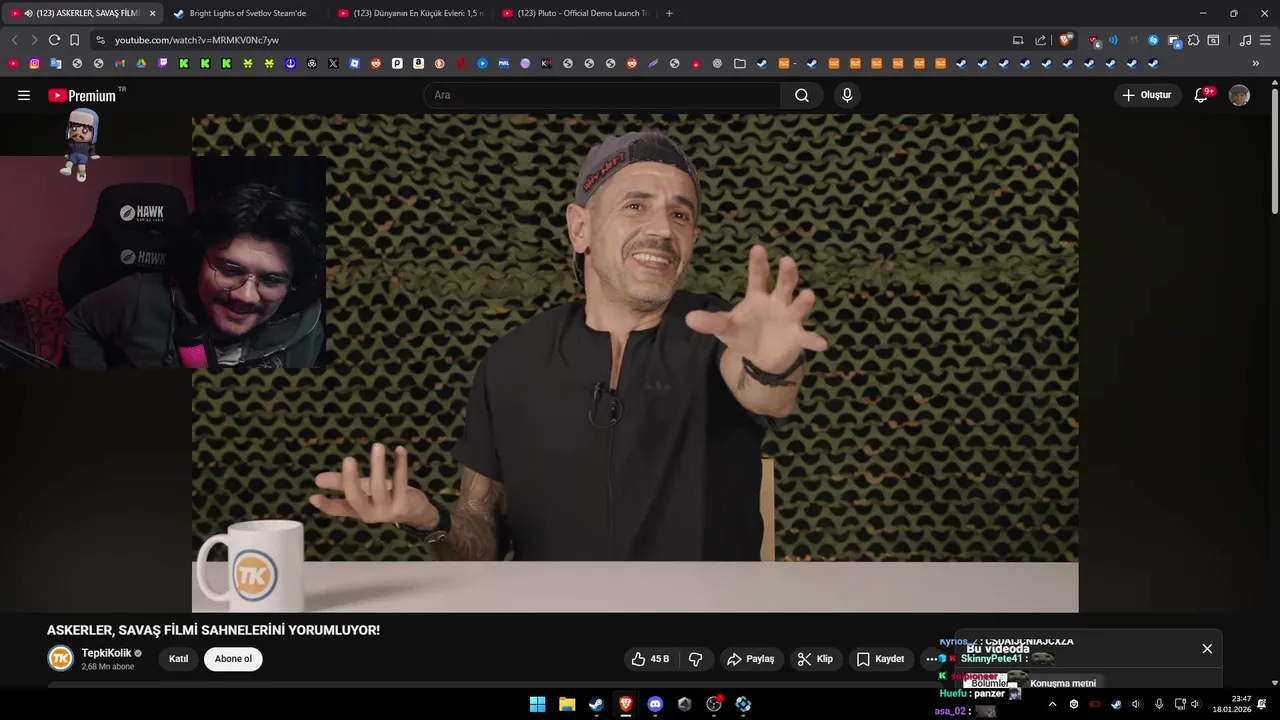Go back with browser back arrow

coord(14,40)
